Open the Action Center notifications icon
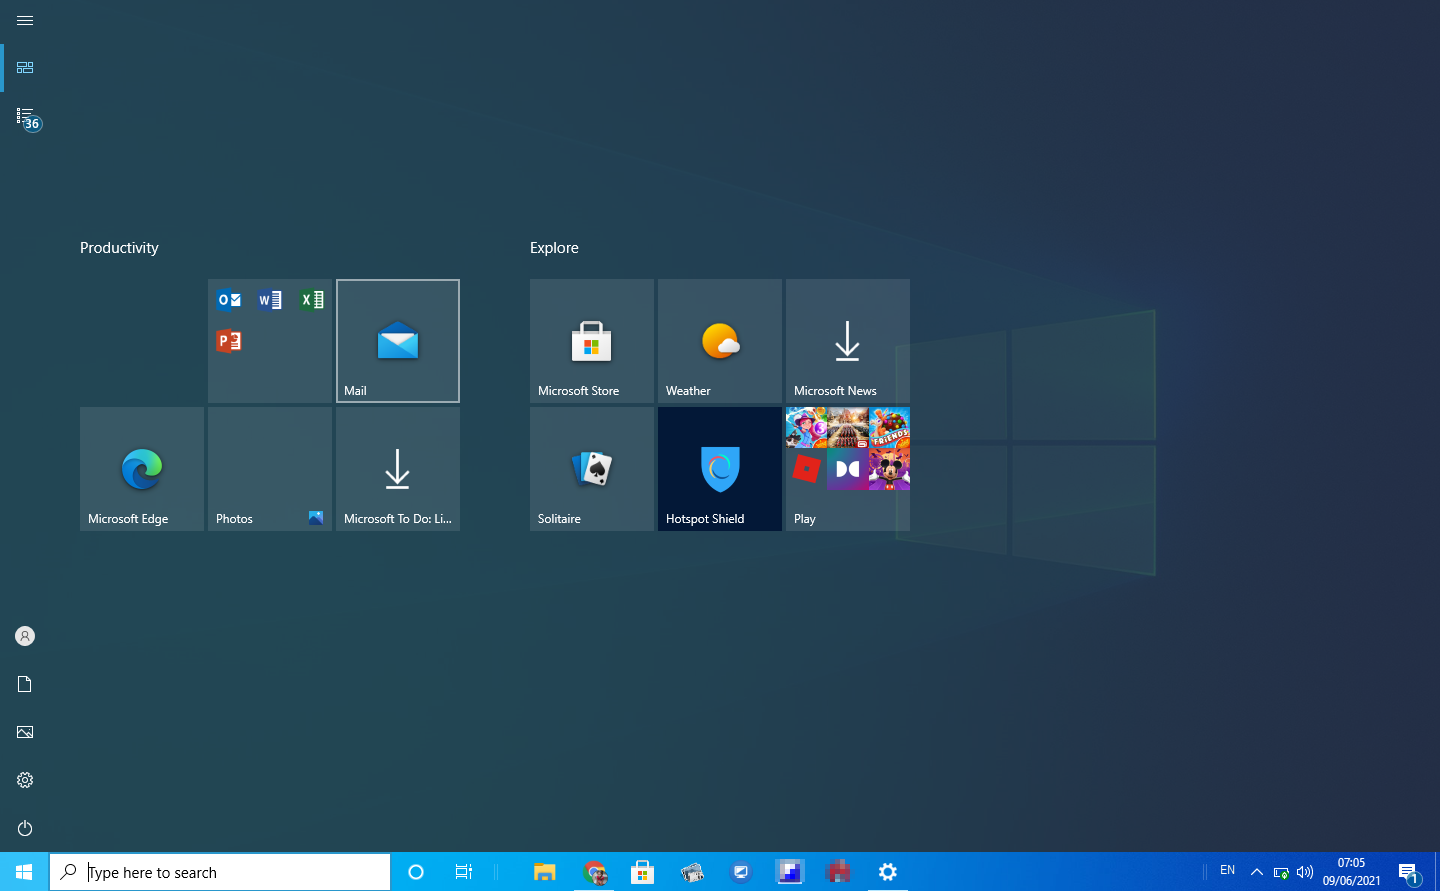The width and height of the screenshot is (1440, 891). (x=1409, y=873)
